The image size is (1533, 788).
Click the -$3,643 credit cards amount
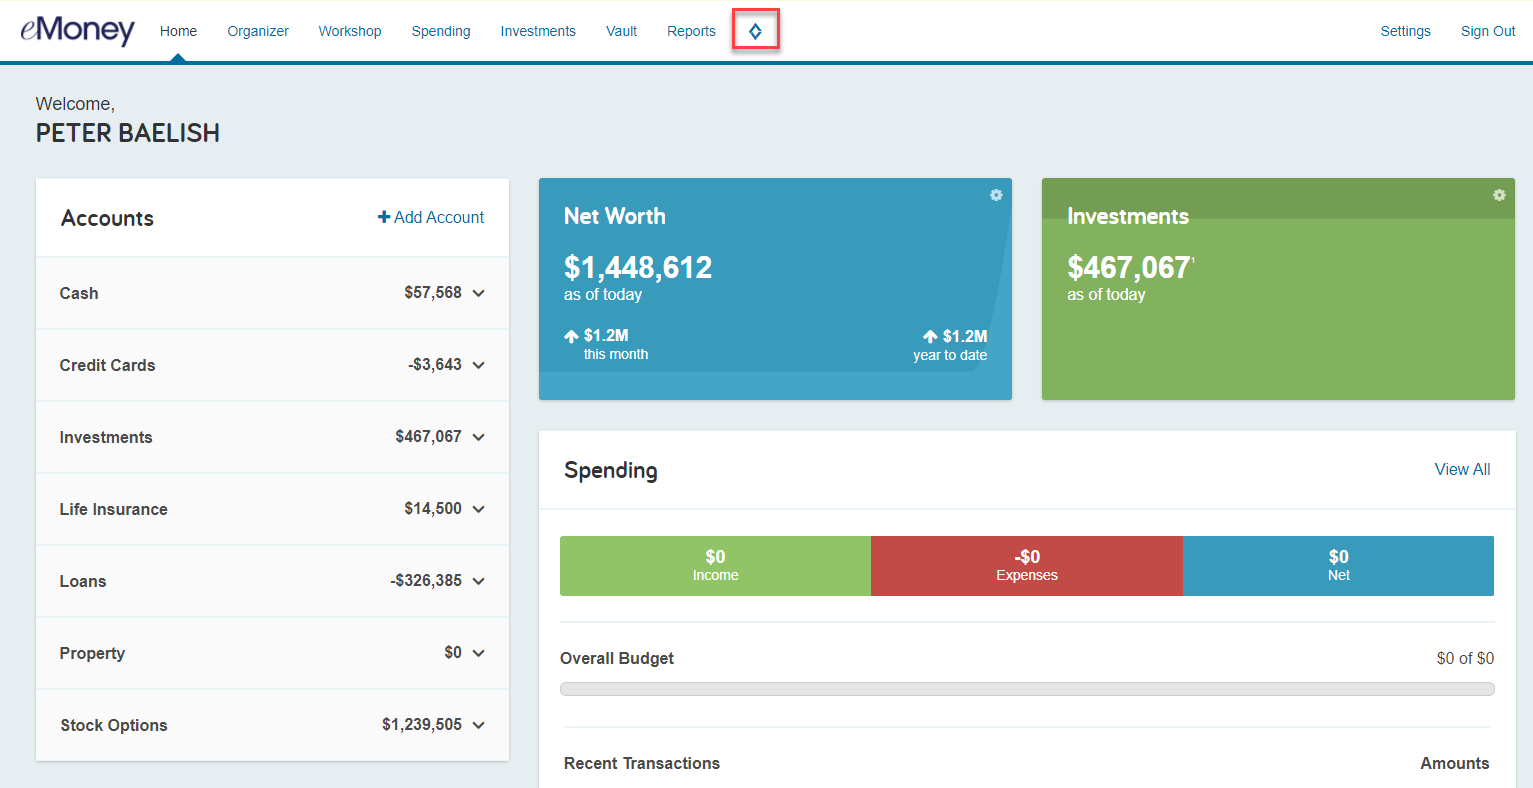point(435,364)
